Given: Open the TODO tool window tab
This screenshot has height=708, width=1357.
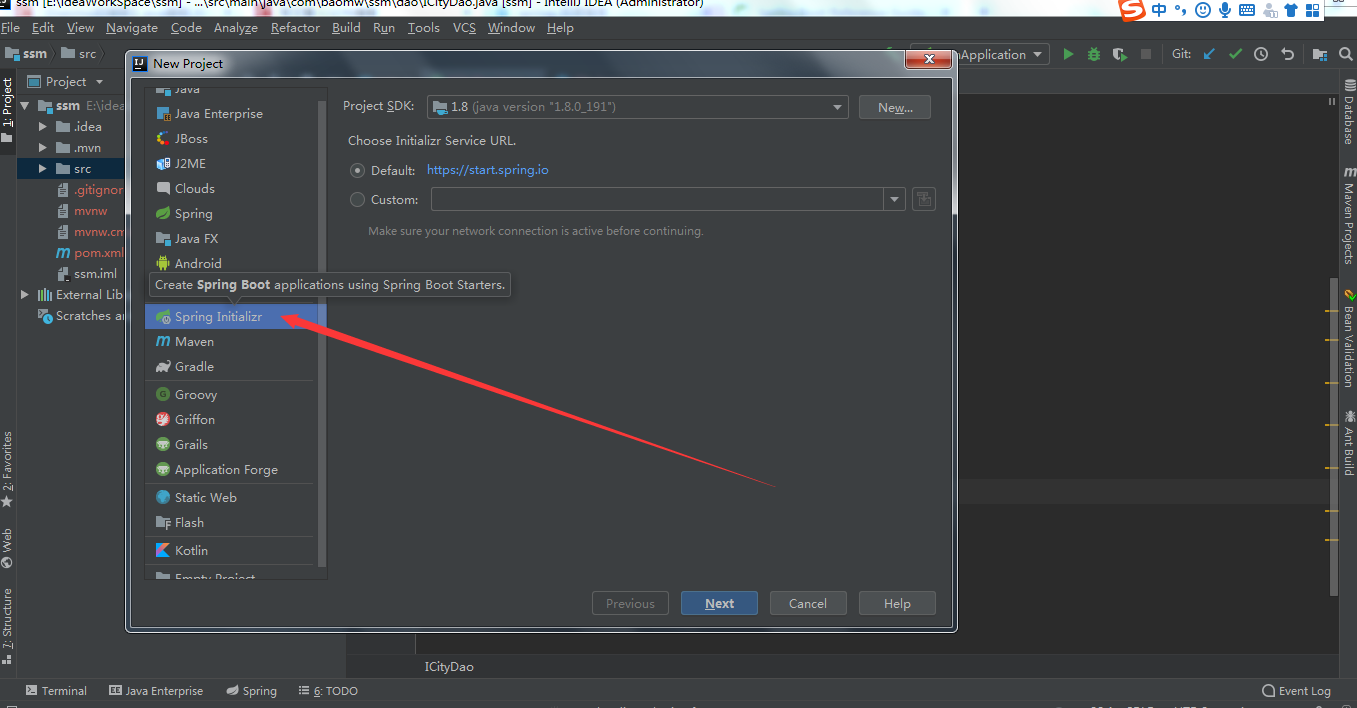Looking at the screenshot, I should pyautogui.click(x=328, y=691).
